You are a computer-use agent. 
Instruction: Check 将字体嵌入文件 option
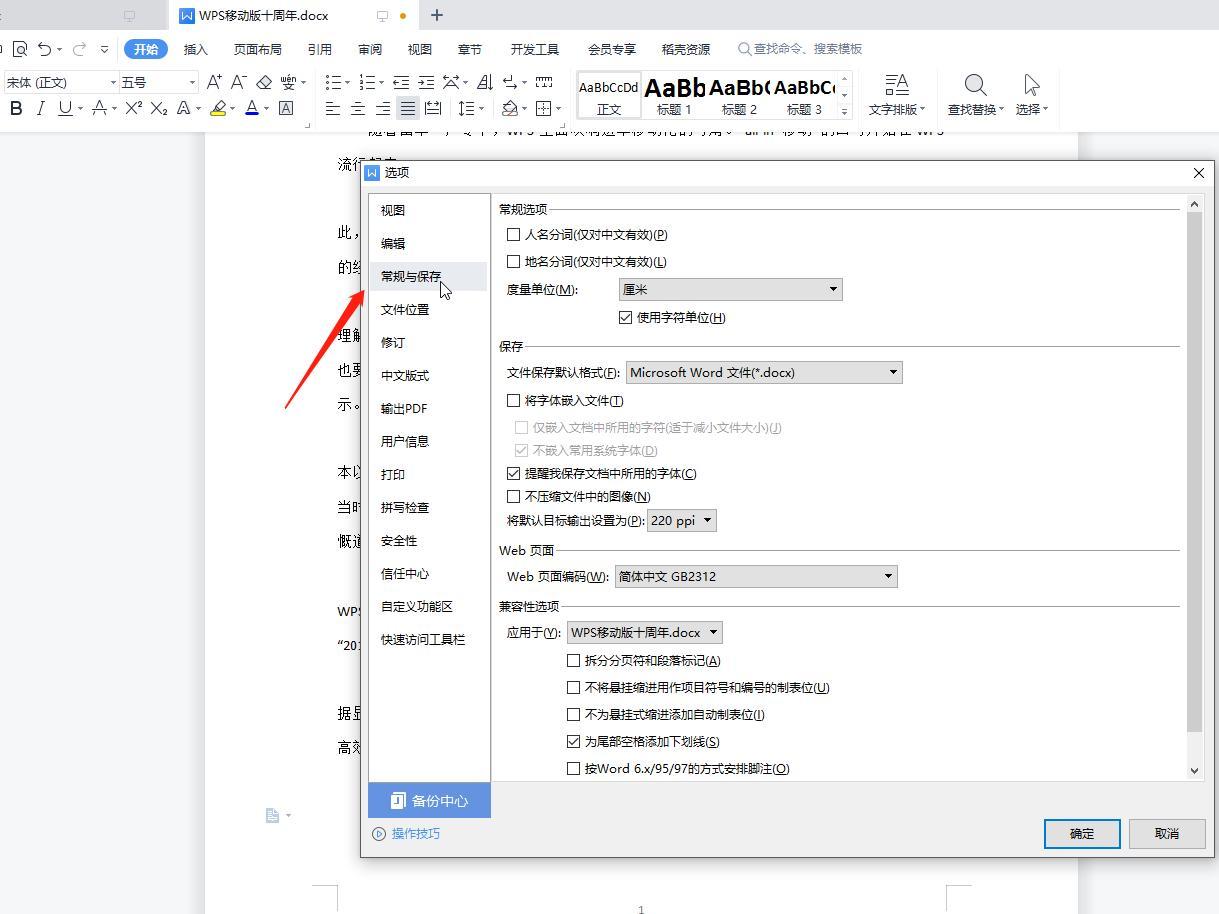point(514,401)
